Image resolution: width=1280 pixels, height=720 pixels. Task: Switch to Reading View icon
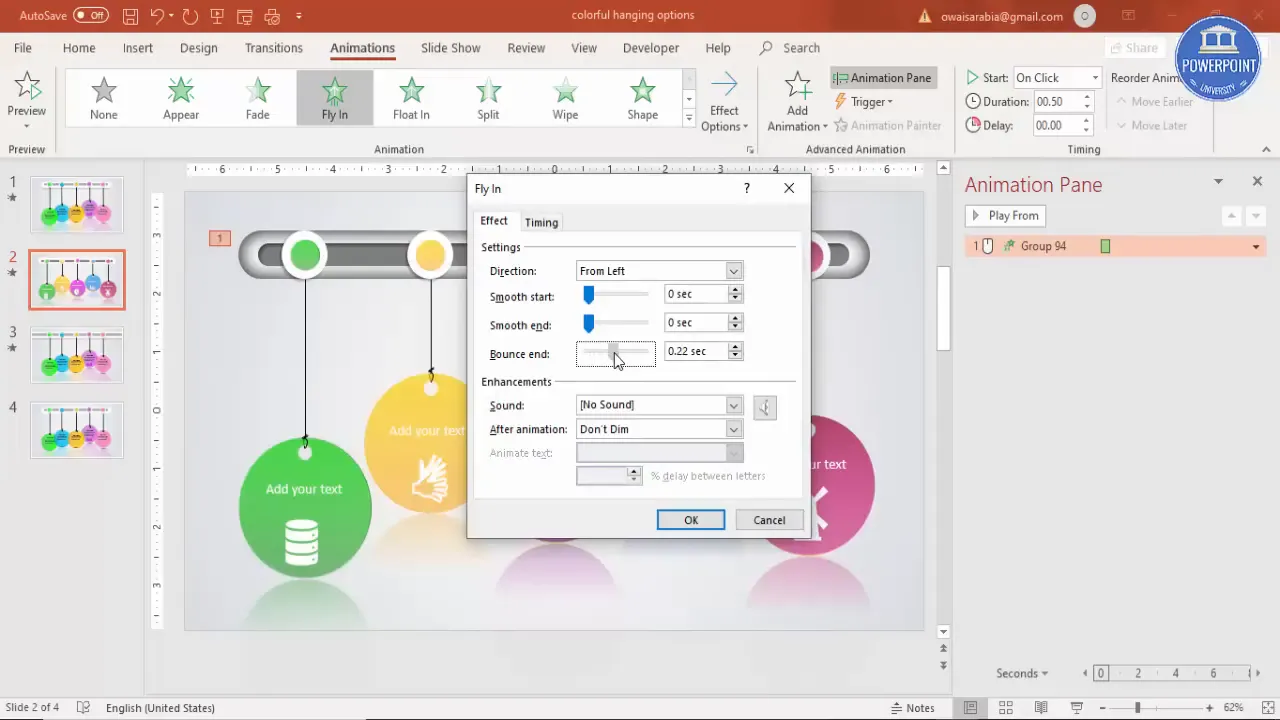pyautogui.click(x=1043, y=708)
